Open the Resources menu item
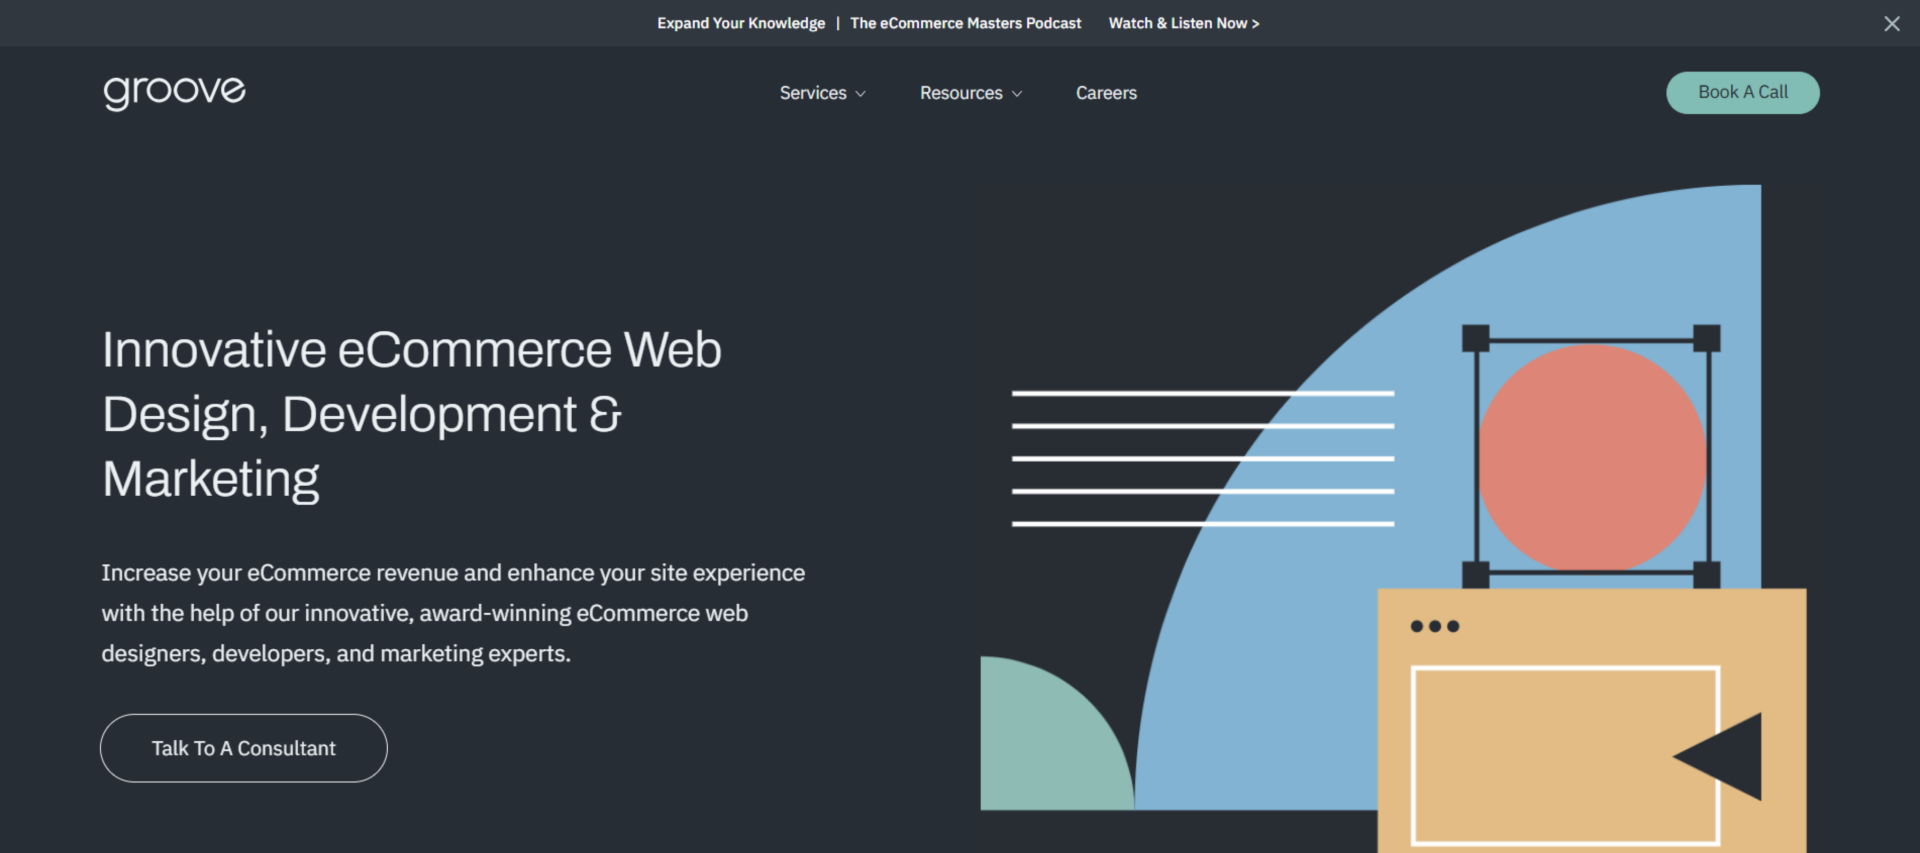Screen dimensions: 1920x853 [961, 93]
